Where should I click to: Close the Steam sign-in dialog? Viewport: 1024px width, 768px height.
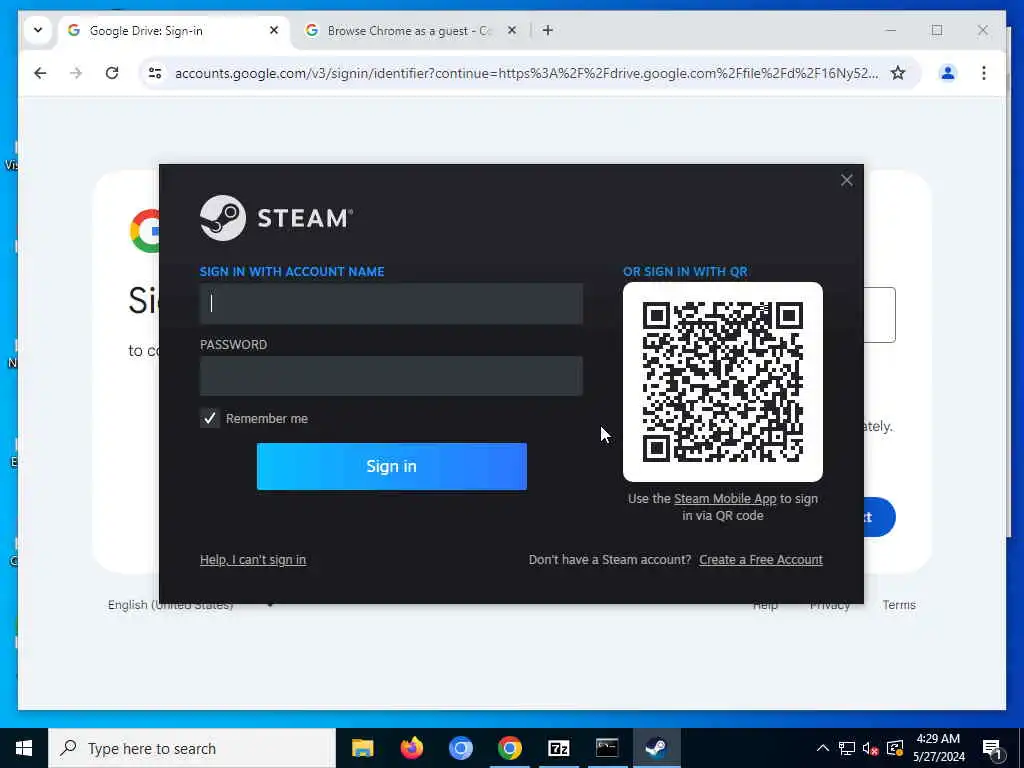(x=846, y=180)
